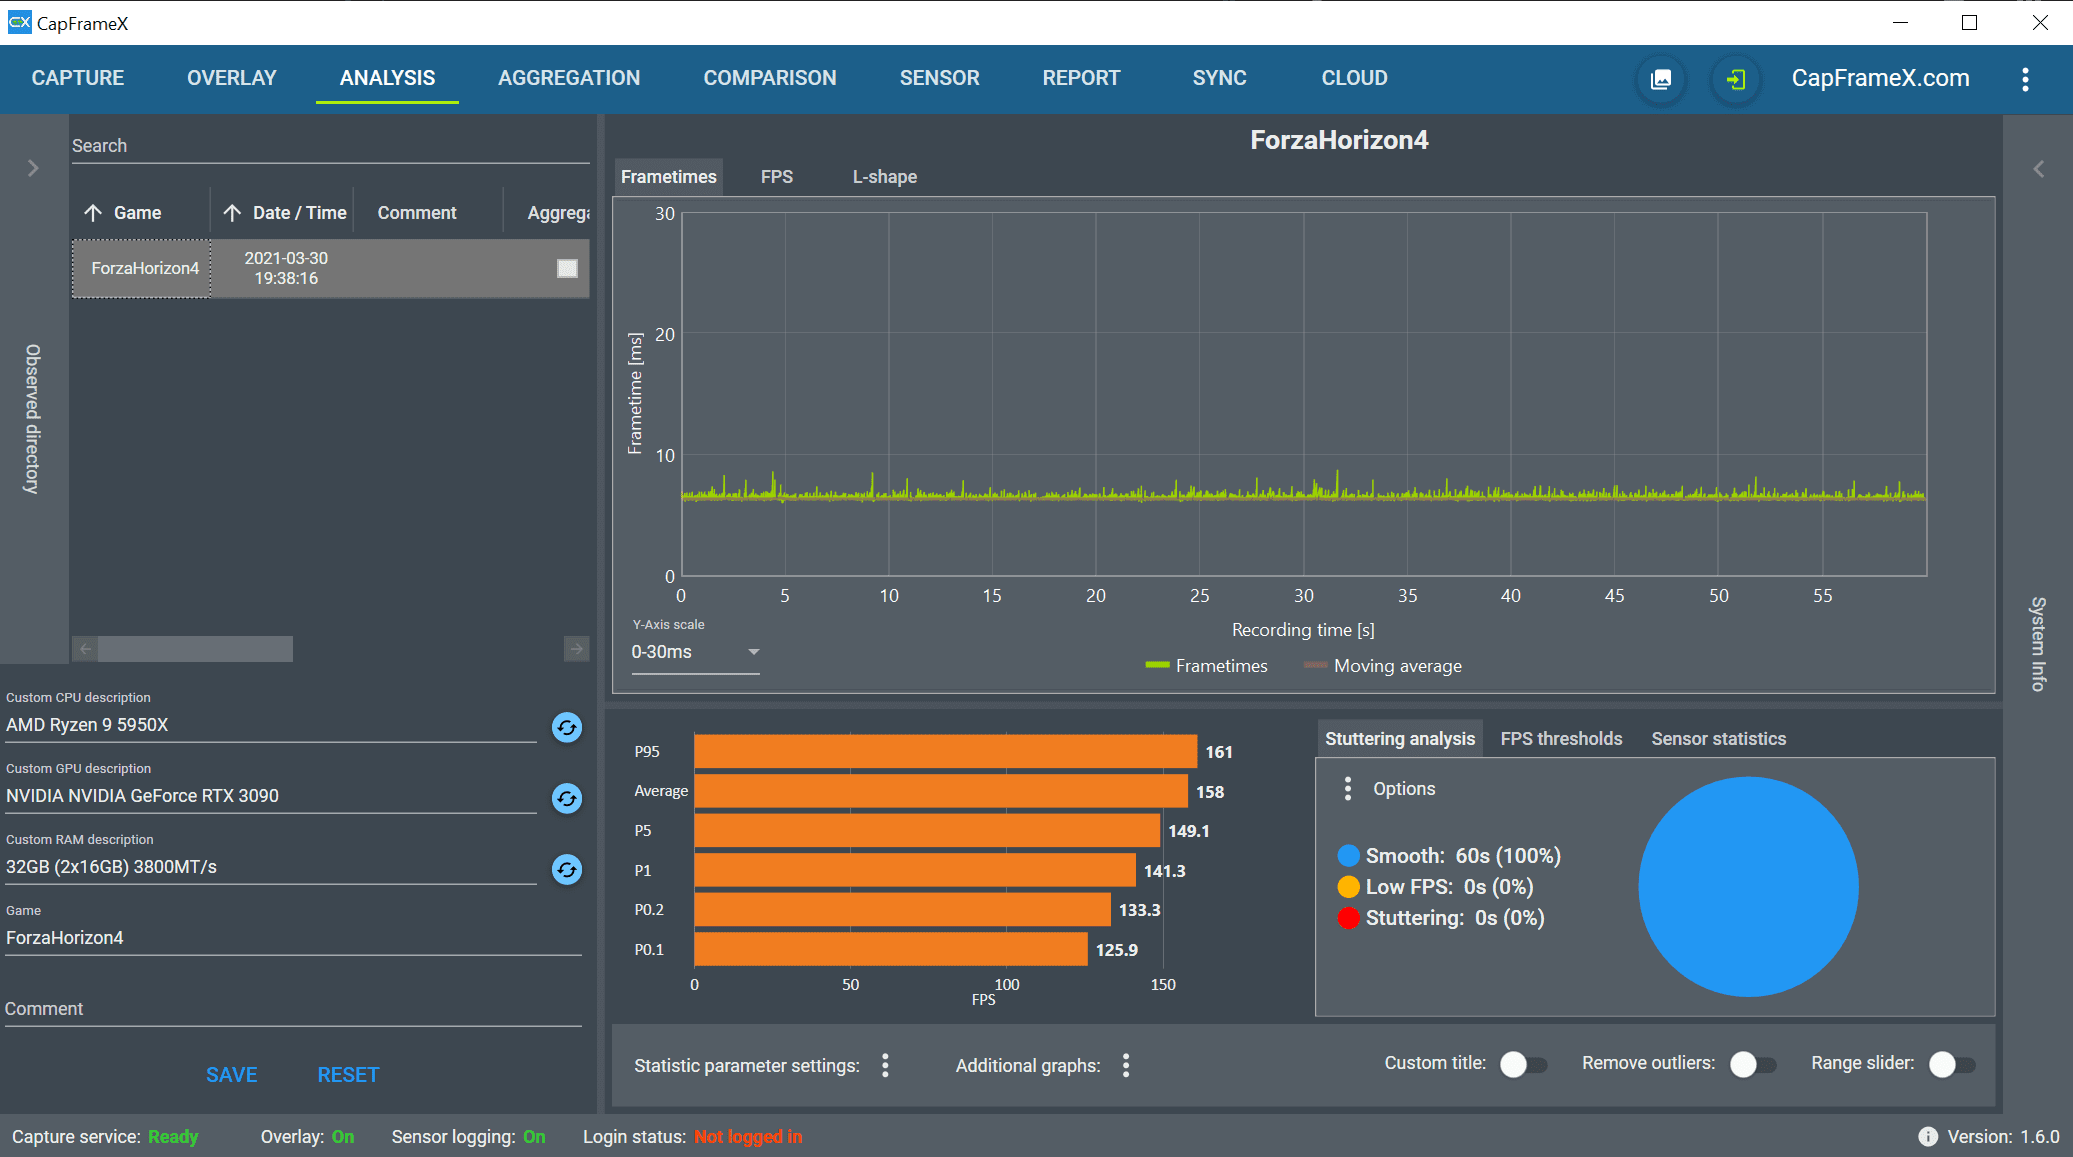This screenshot has width=2073, height=1157.
Task: Edit the Custom CPU description field
Action: [271, 725]
